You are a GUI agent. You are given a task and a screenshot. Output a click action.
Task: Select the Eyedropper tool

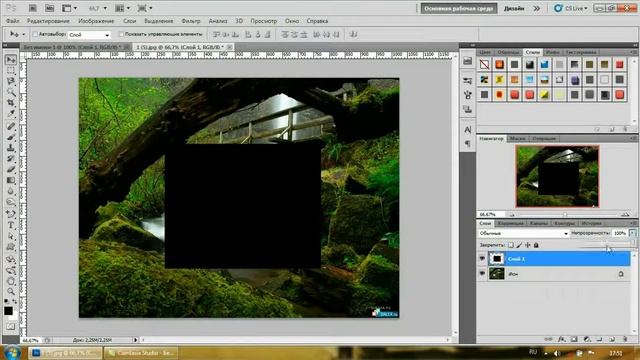pyautogui.click(x=11, y=113)
